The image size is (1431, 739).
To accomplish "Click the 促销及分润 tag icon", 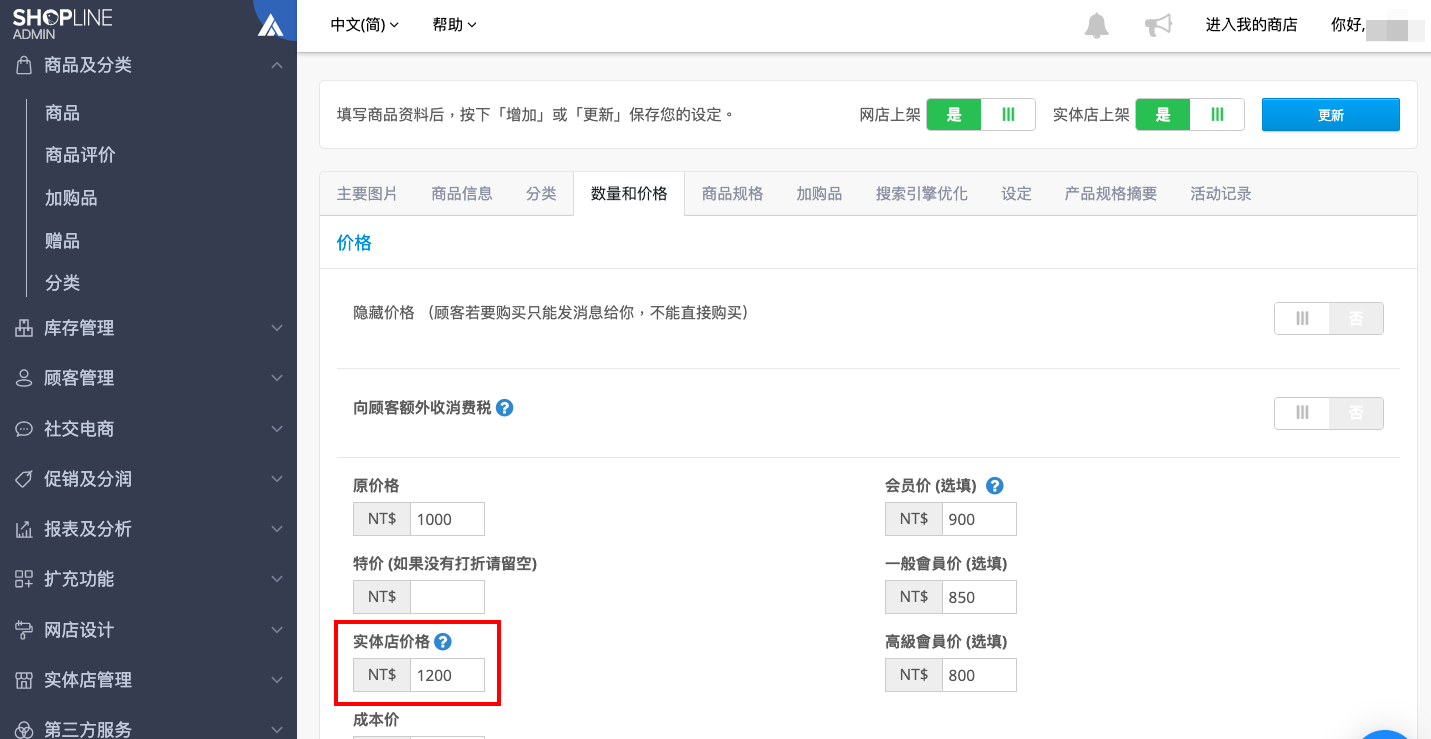I will (24, 479).
